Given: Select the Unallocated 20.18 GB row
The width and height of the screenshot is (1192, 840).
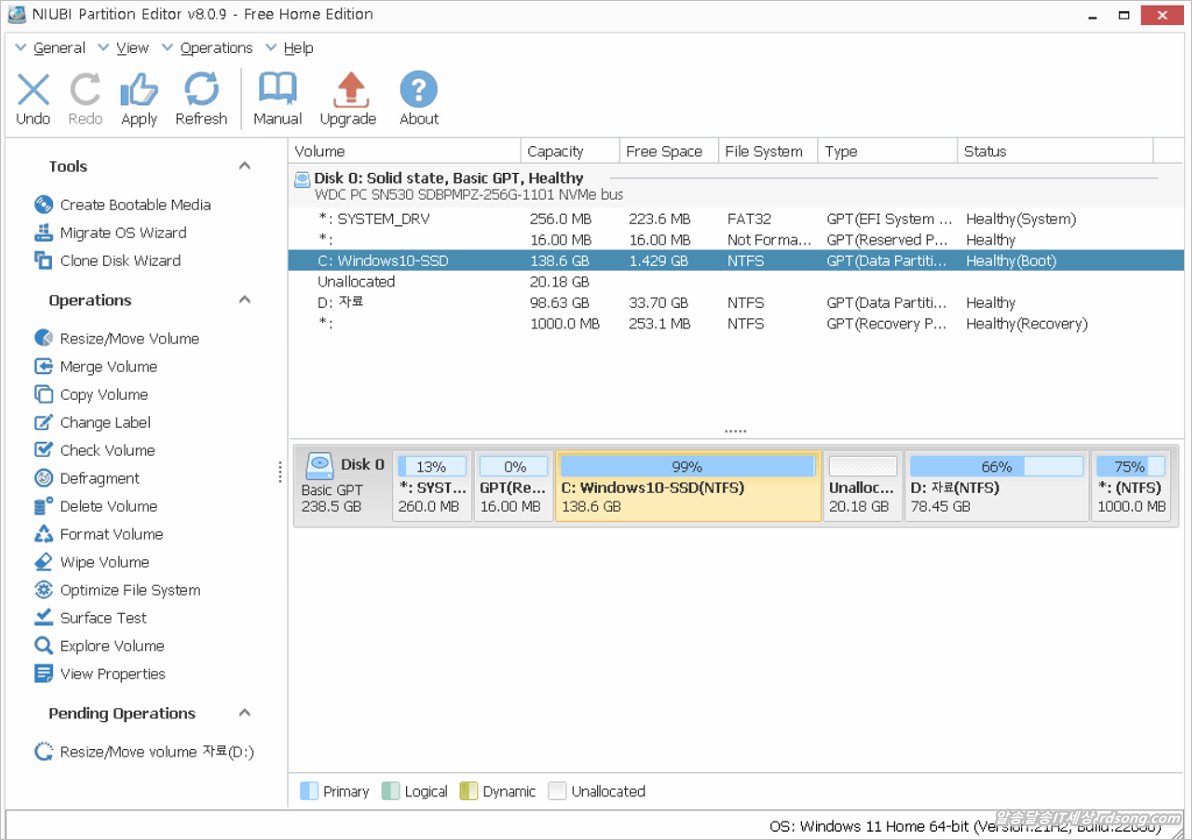Looking at the screenshot, I should pos(357,282).
